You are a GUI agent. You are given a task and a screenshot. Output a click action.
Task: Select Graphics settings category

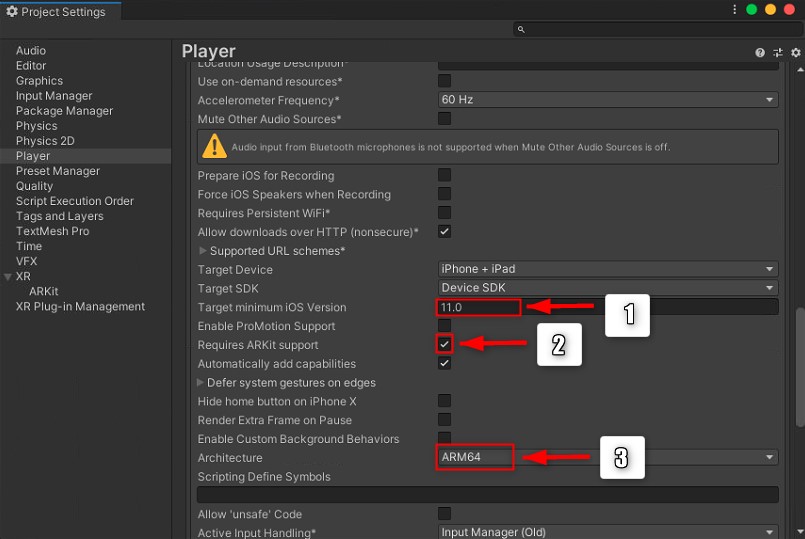click(x=40, y=81)
